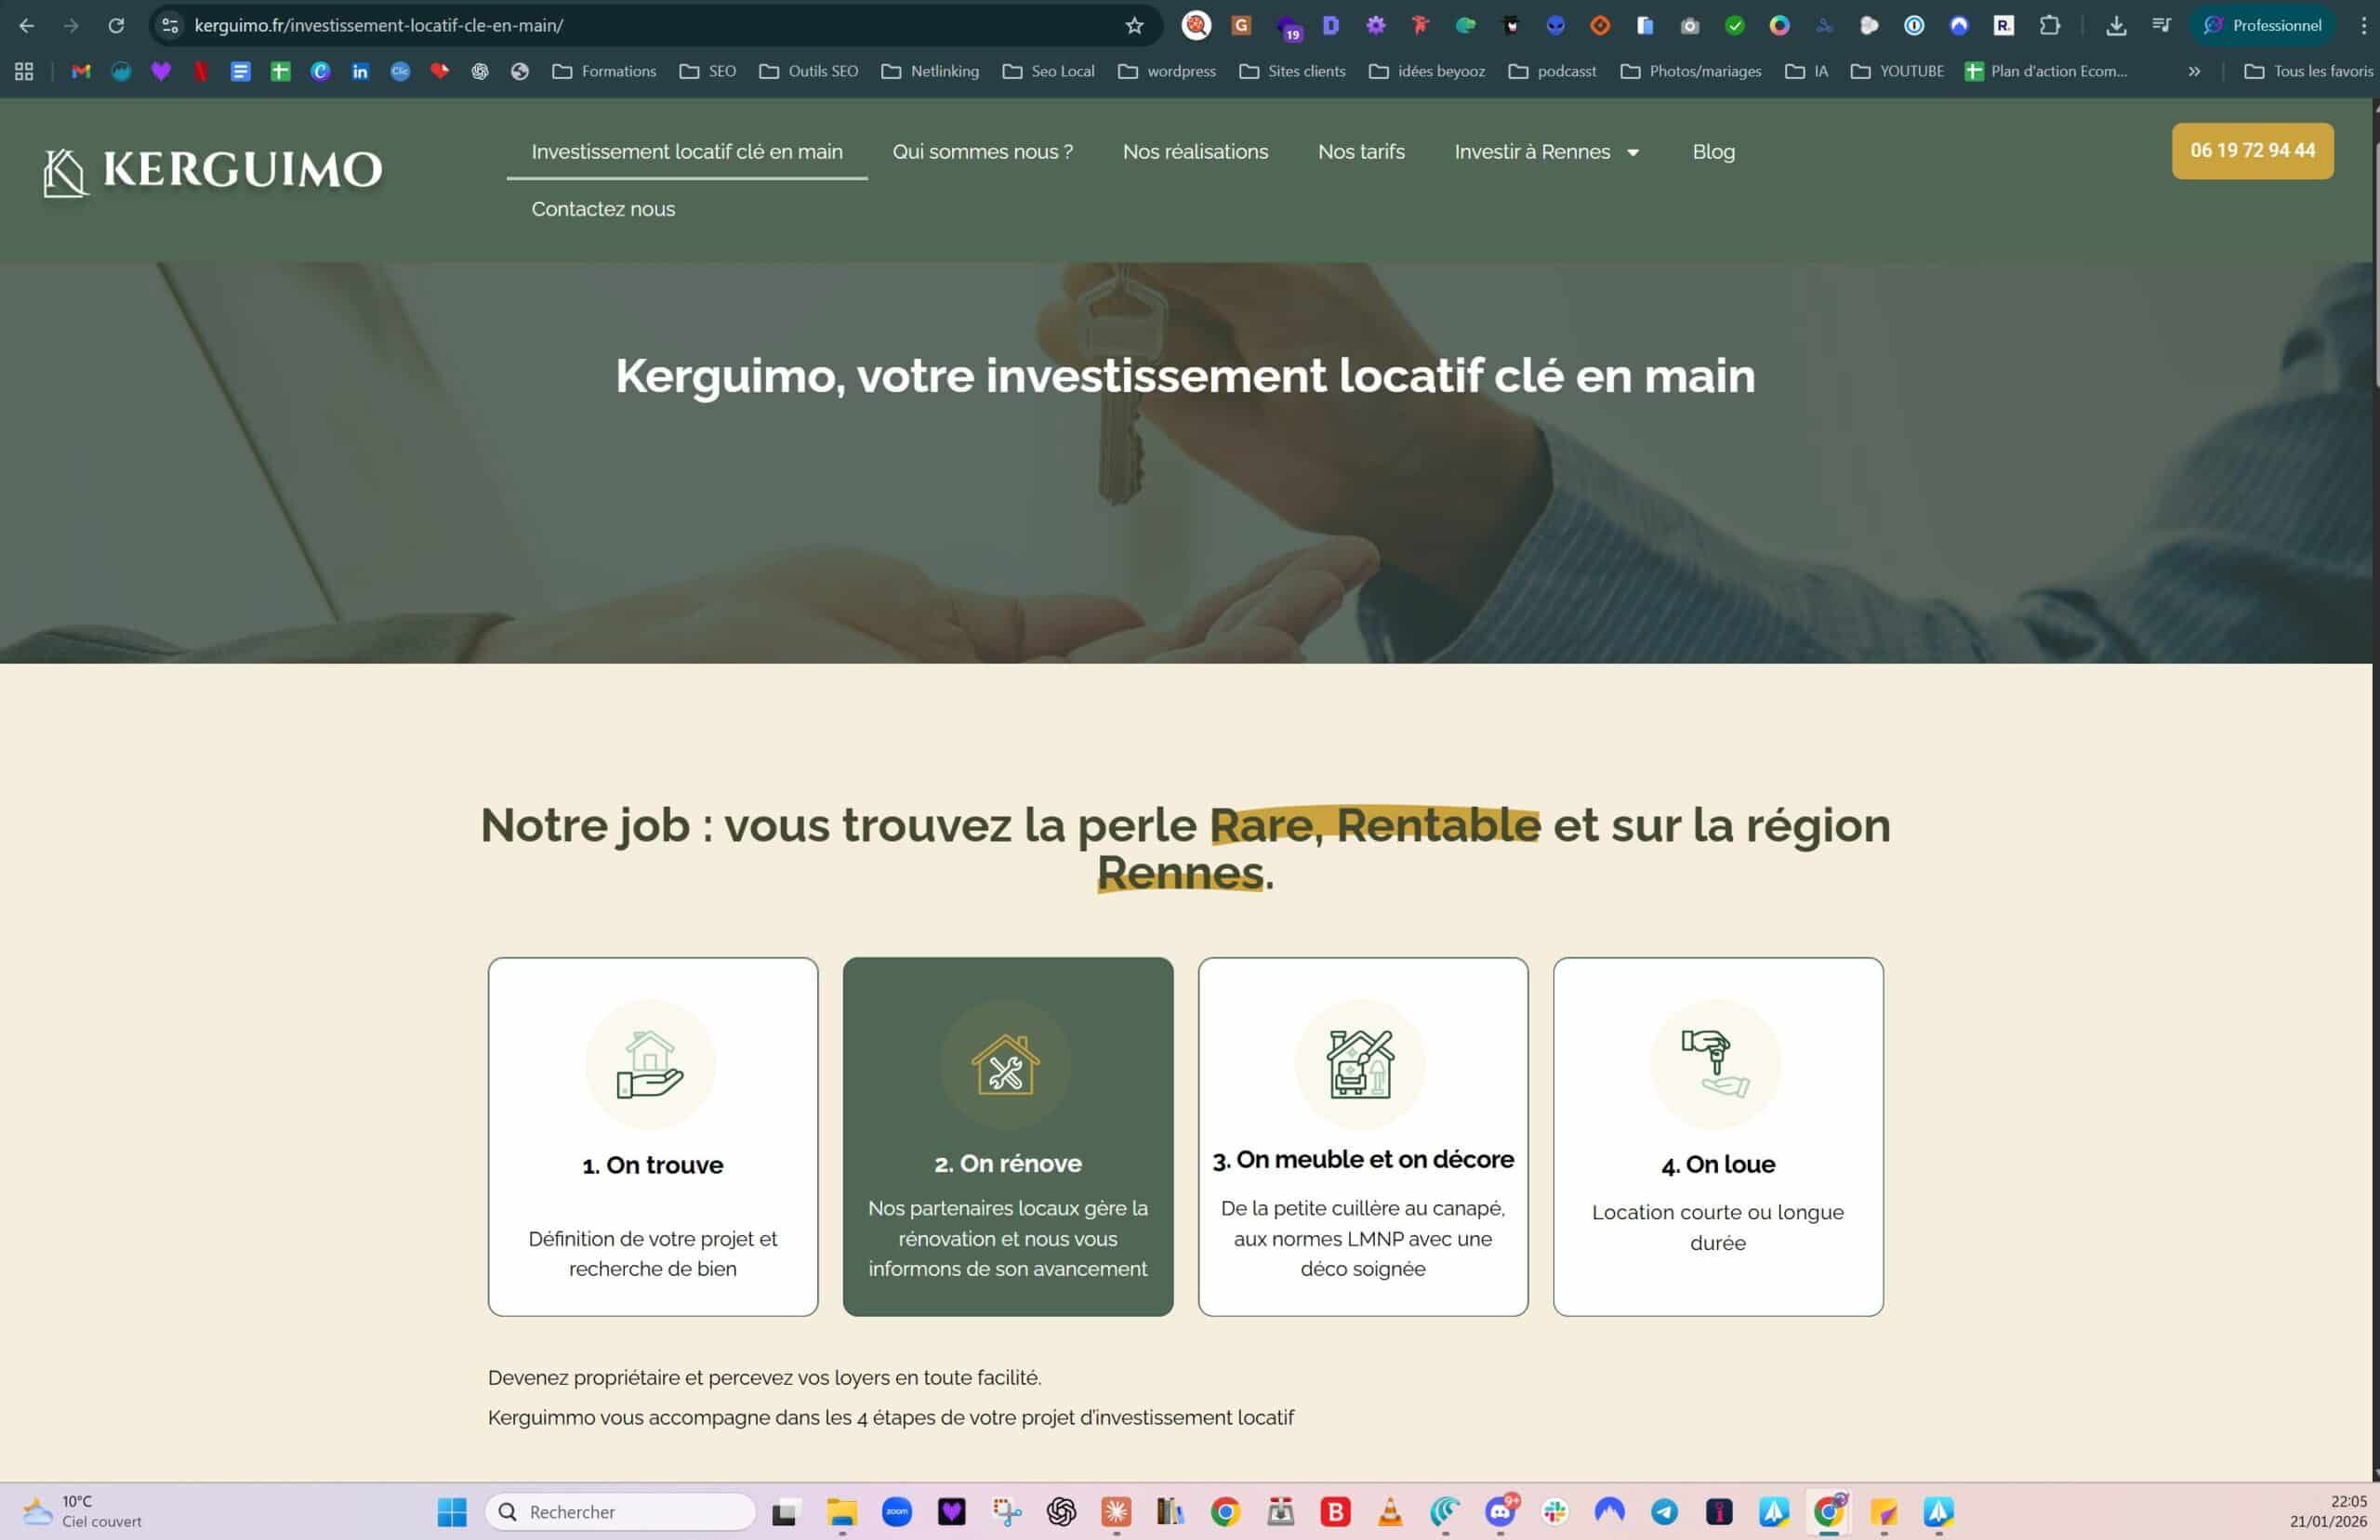The height and width of the screenshot is (1540, 2380).
Task: Open the Nos tarifs menu item
Action: pos(1361,152)
